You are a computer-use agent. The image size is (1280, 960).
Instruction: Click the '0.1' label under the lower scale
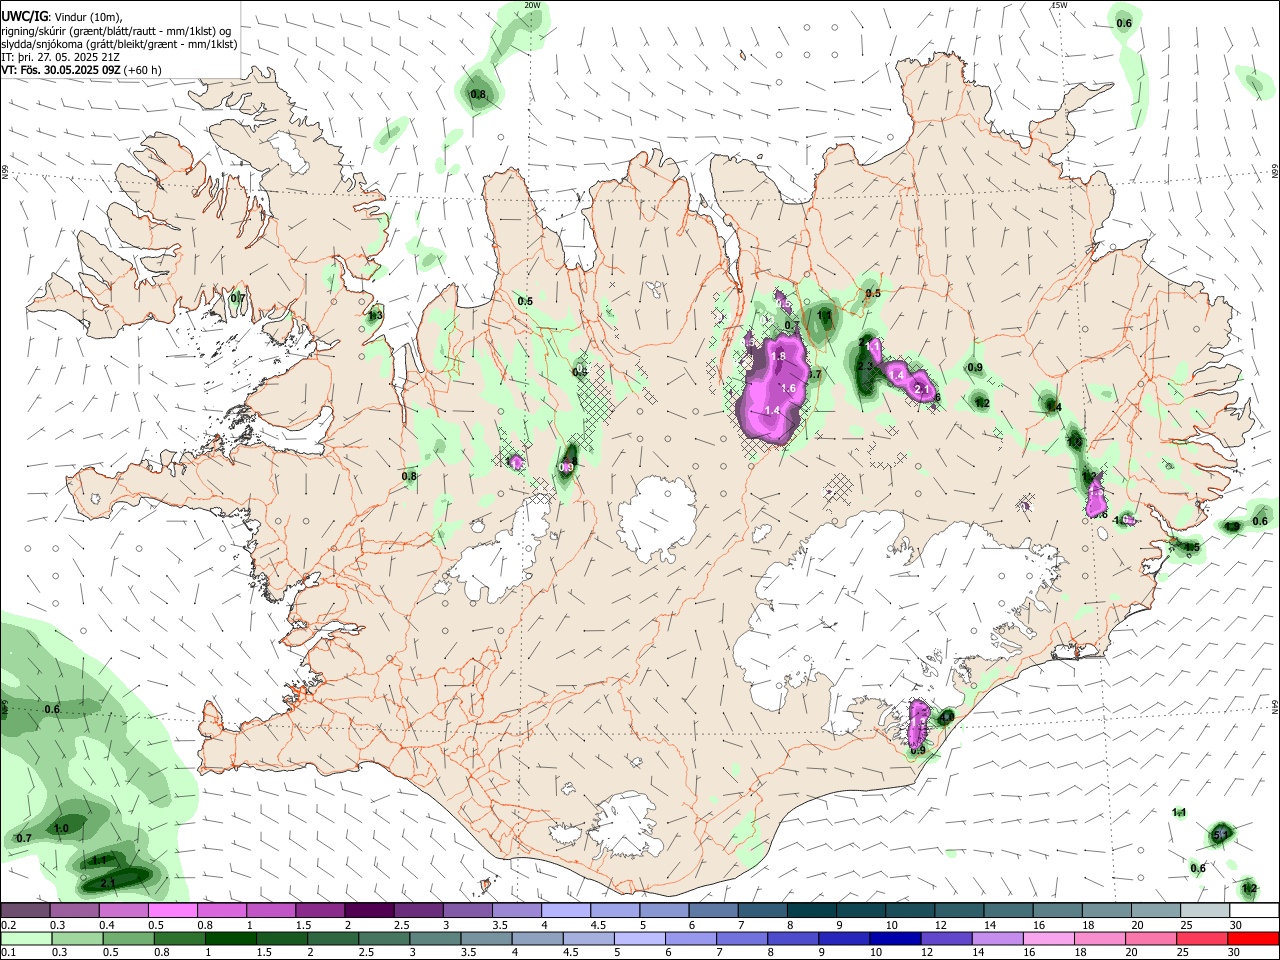coord(9,952)
